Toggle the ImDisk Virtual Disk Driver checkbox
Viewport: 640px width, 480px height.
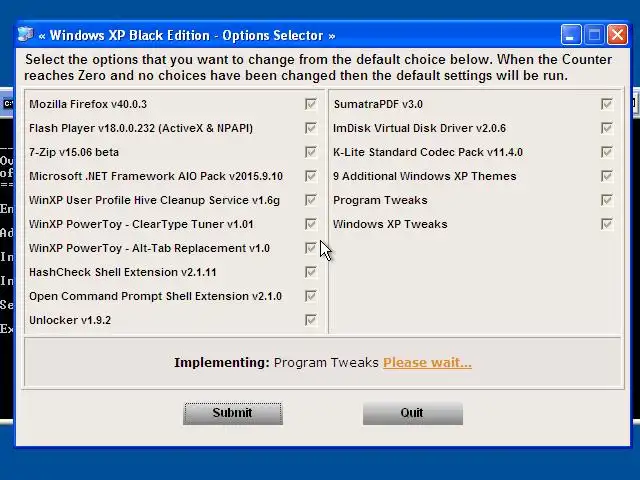click(x=607, y=128)
